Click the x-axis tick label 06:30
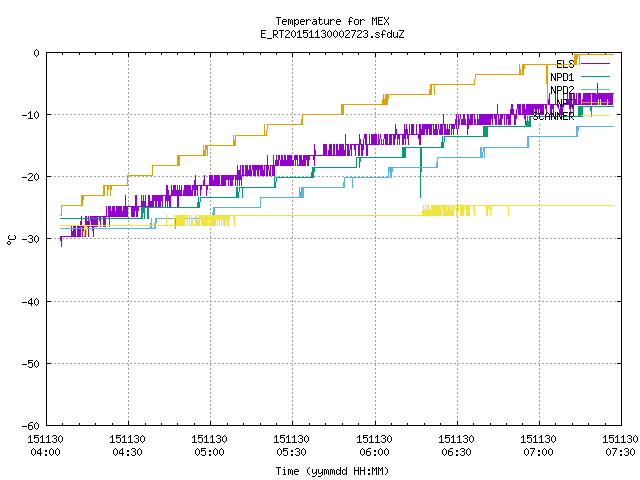 tap(456, 452)
